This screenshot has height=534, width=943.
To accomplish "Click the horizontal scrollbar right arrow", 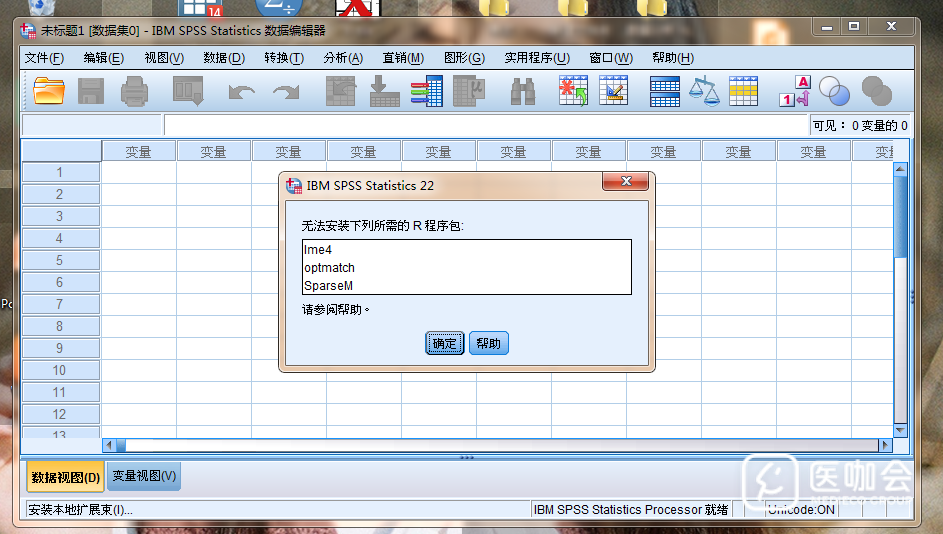I will coord(884,445).
